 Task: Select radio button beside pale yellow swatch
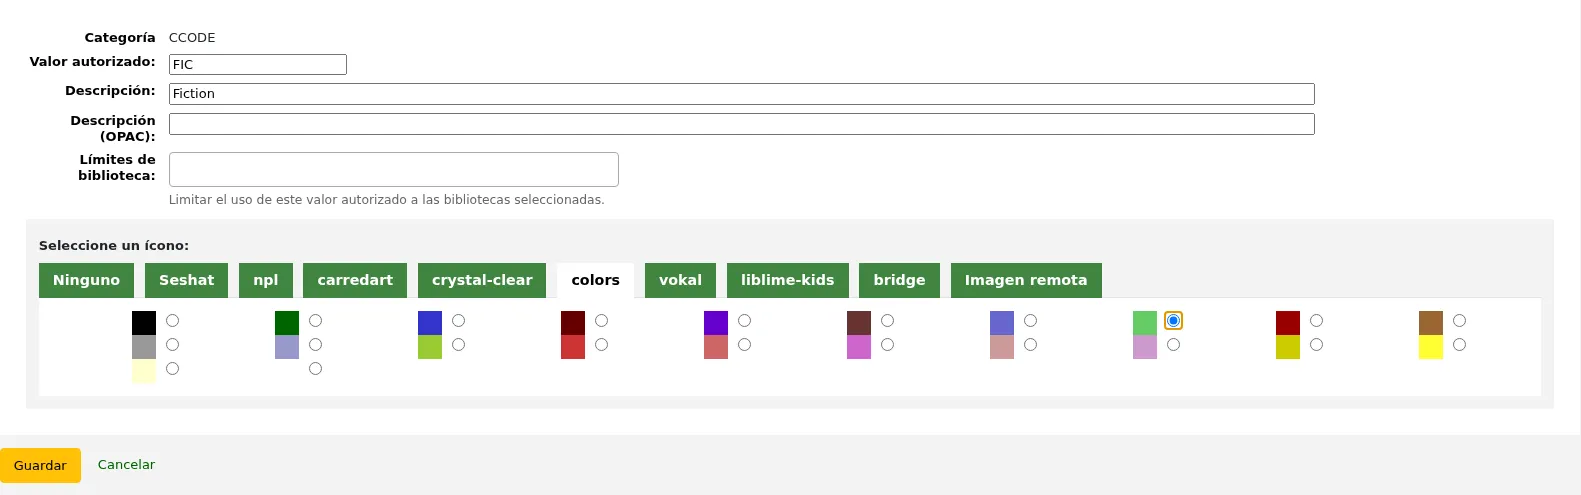[172, 369]
